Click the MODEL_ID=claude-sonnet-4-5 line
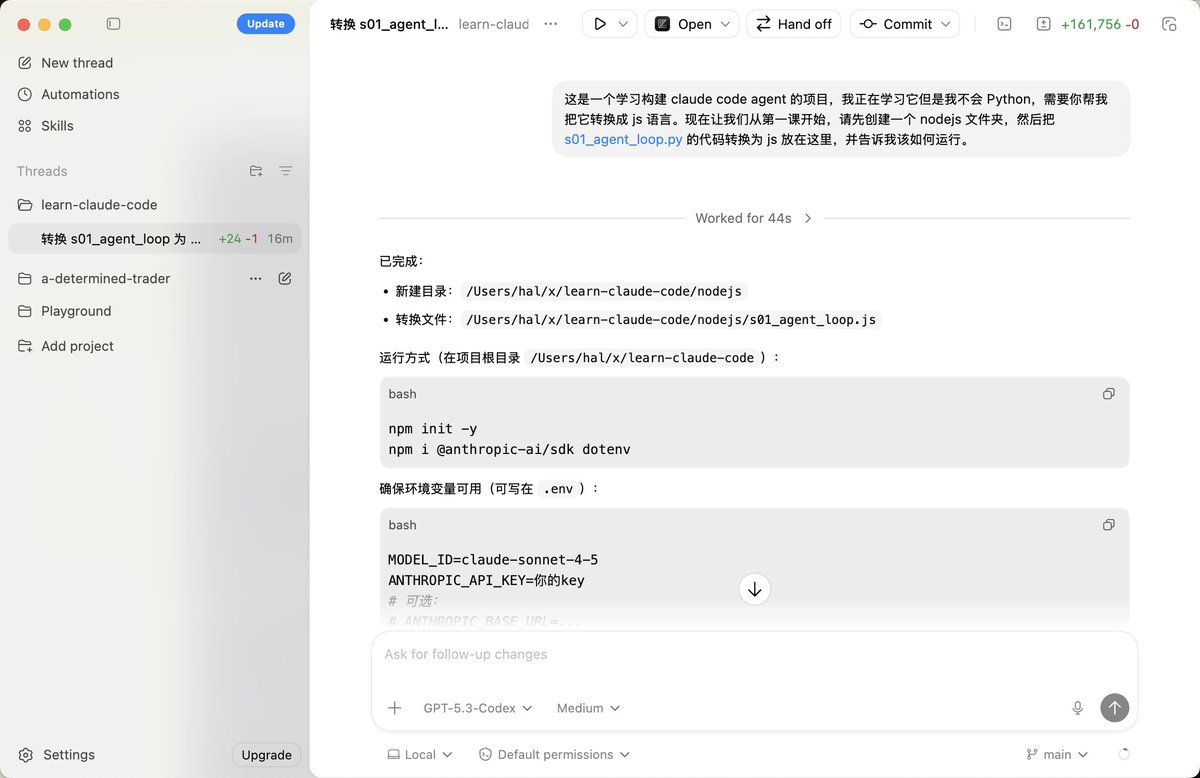1200x778 pixels. pyautogui.click(x=493, y=560)
